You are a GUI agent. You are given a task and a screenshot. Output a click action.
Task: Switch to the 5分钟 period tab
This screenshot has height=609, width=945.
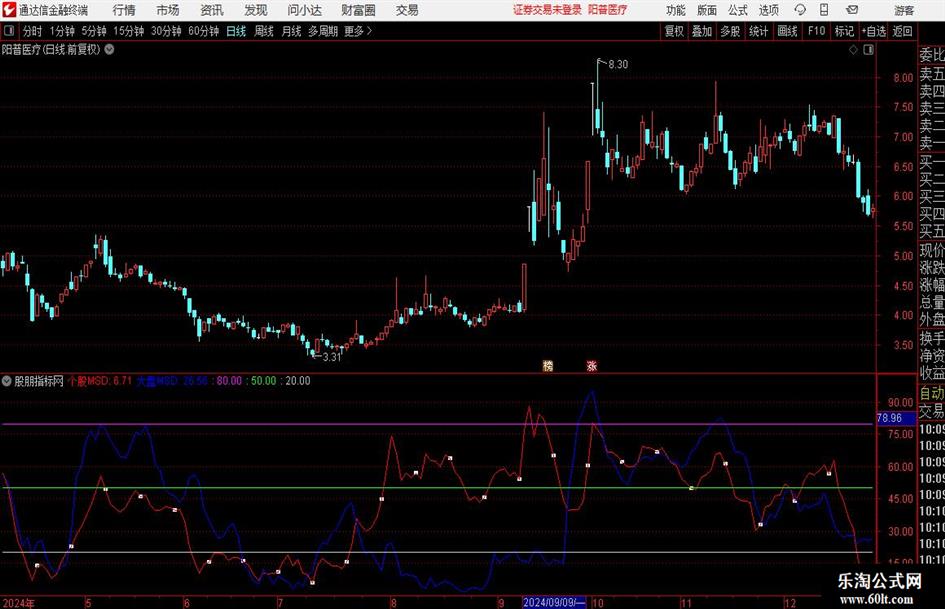coord(93,31)
